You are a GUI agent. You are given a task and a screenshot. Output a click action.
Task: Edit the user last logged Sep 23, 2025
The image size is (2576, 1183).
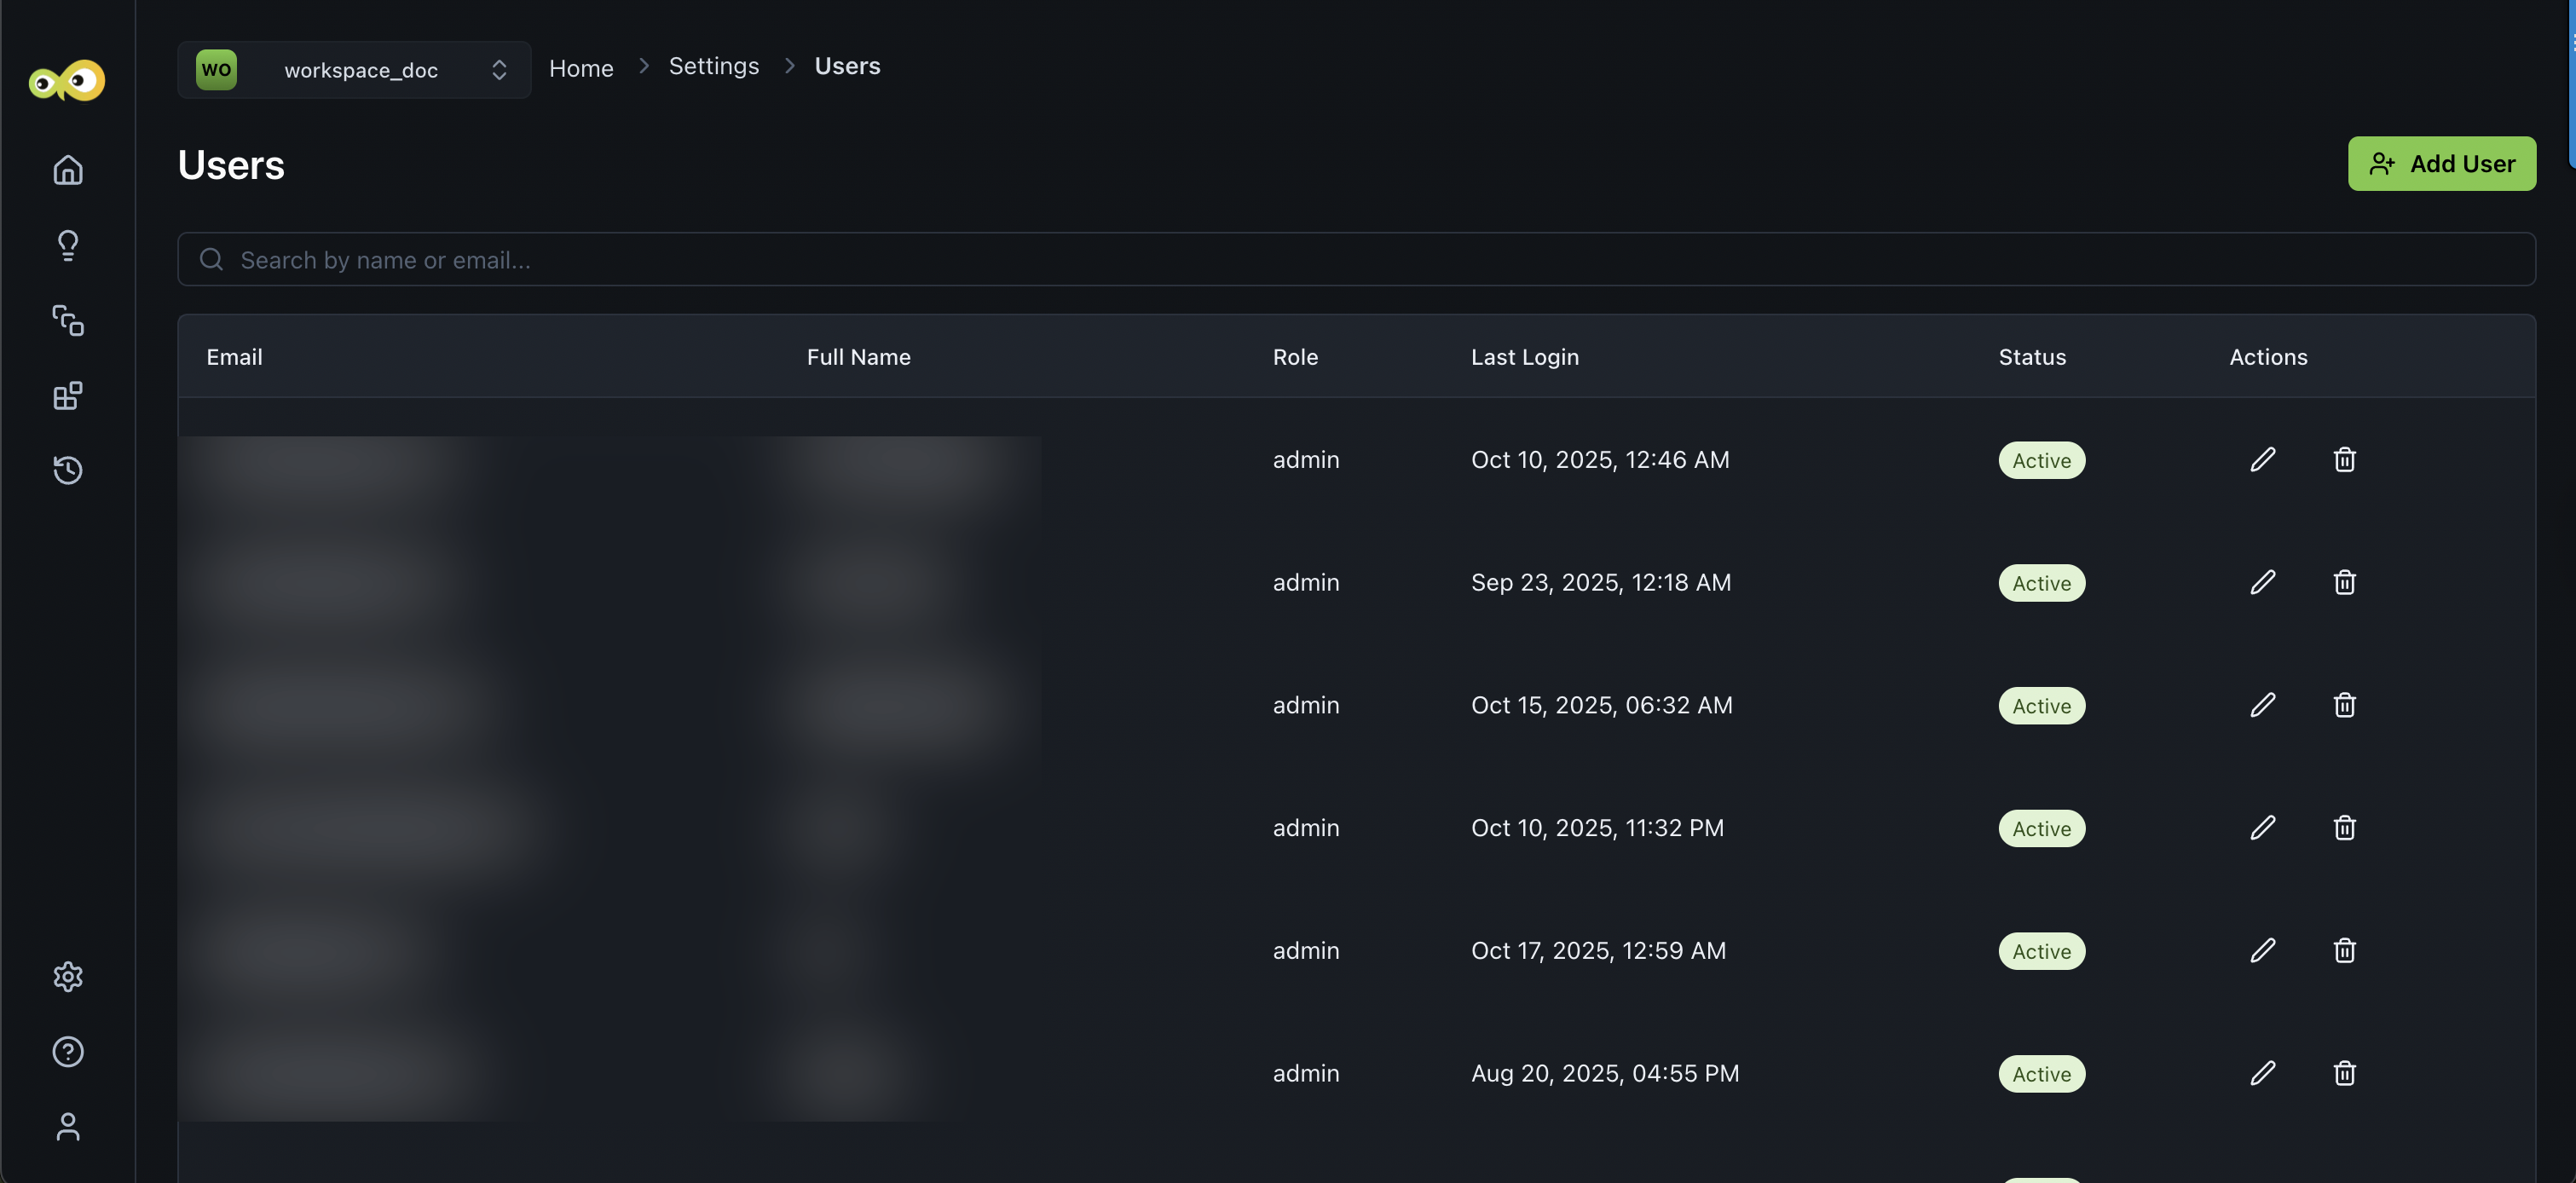tap(2262, 582)
